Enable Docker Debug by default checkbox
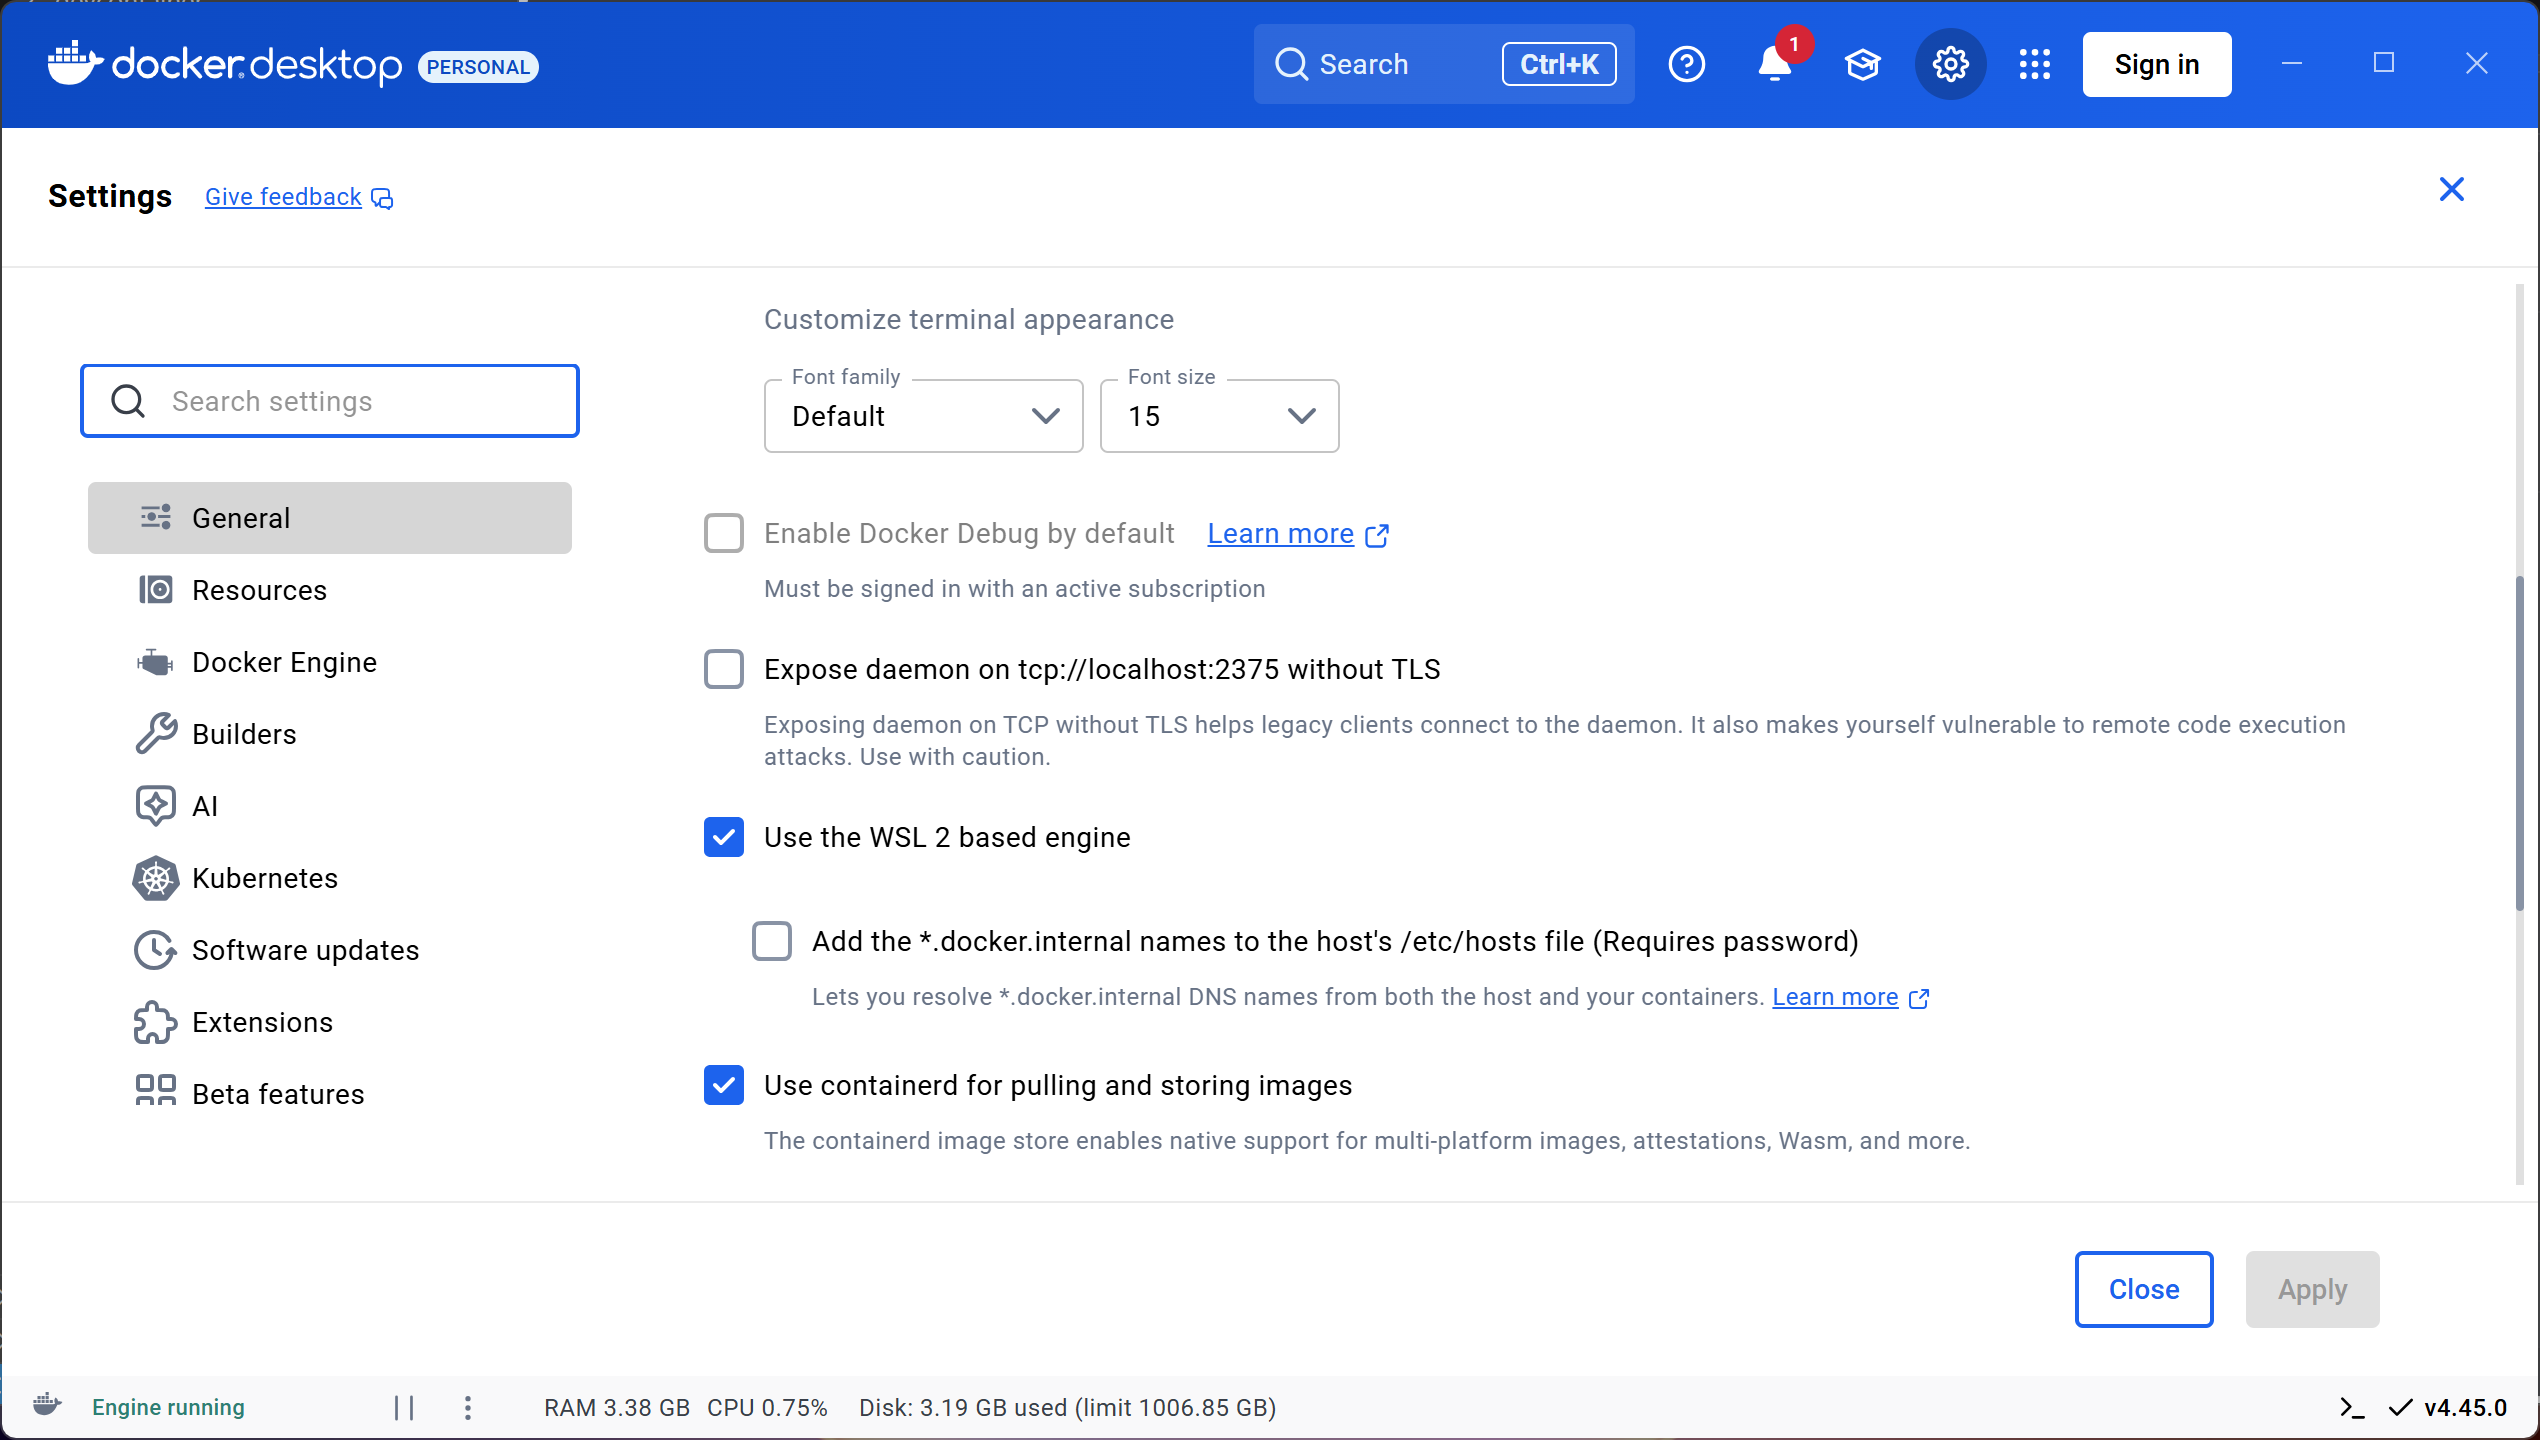Viewport: 2540px width, 1440px height. pos(724,533)
